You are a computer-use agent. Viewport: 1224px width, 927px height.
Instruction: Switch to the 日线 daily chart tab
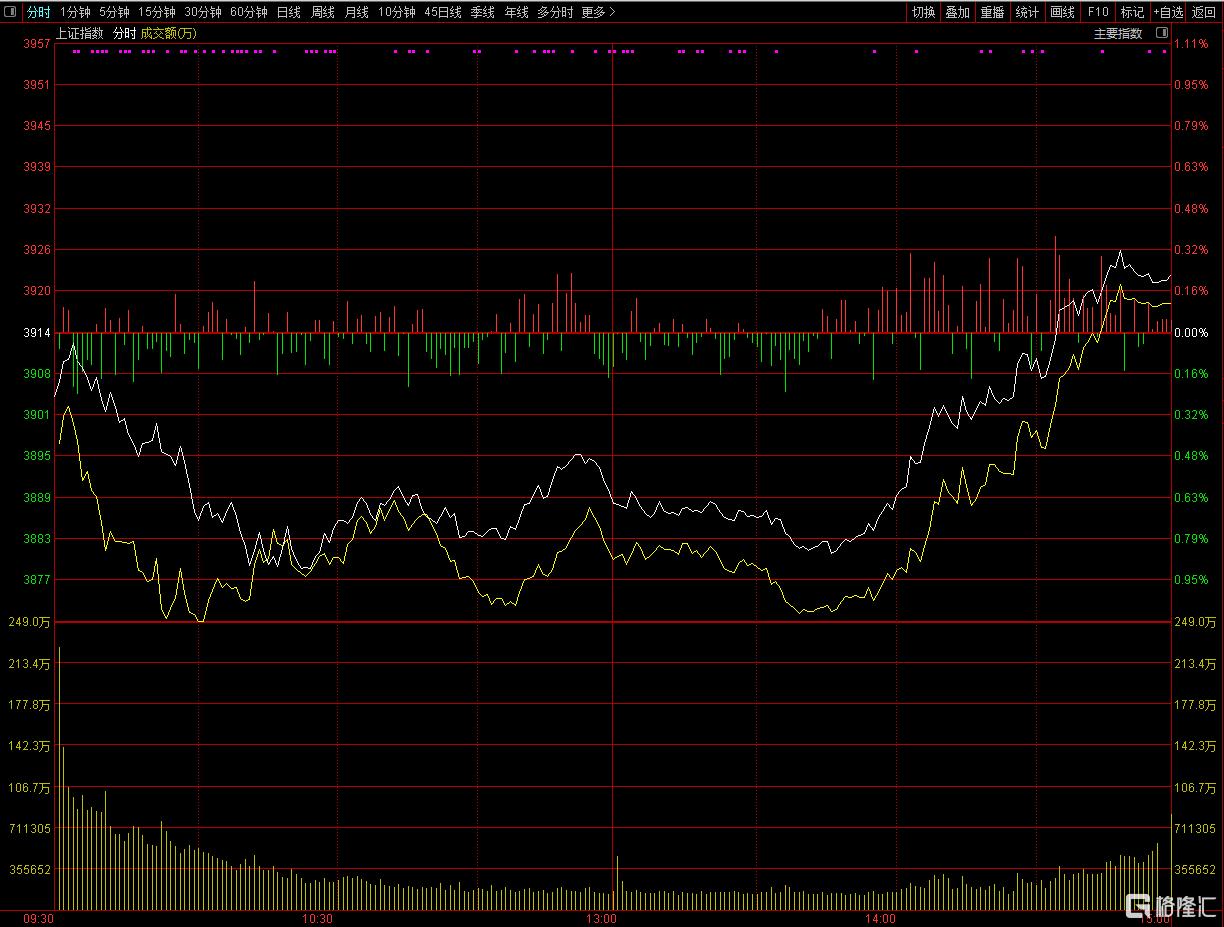[288, 13]
